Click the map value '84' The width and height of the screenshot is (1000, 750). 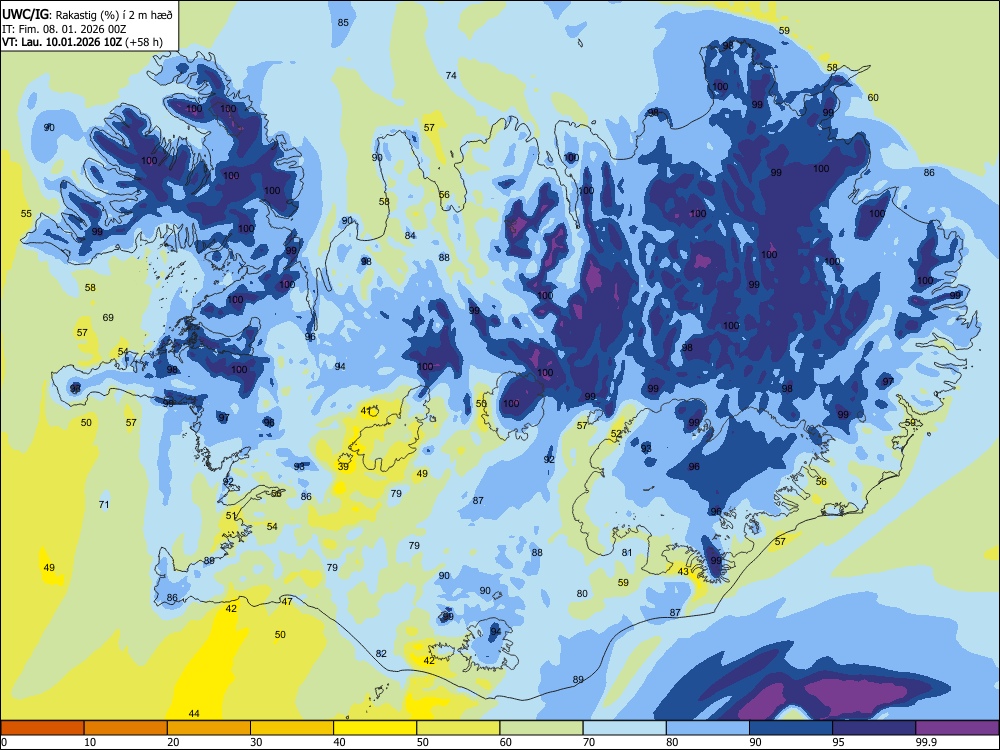pos(410,235)
